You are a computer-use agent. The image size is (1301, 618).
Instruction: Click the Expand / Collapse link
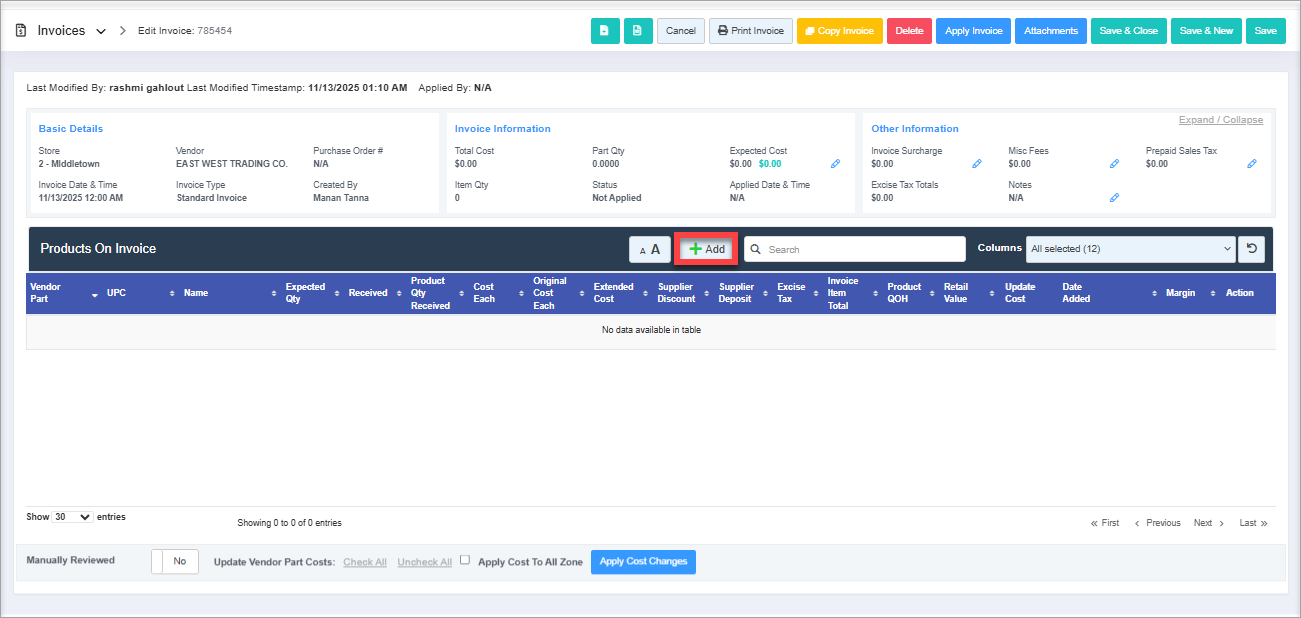click(x=1220, y=120)
